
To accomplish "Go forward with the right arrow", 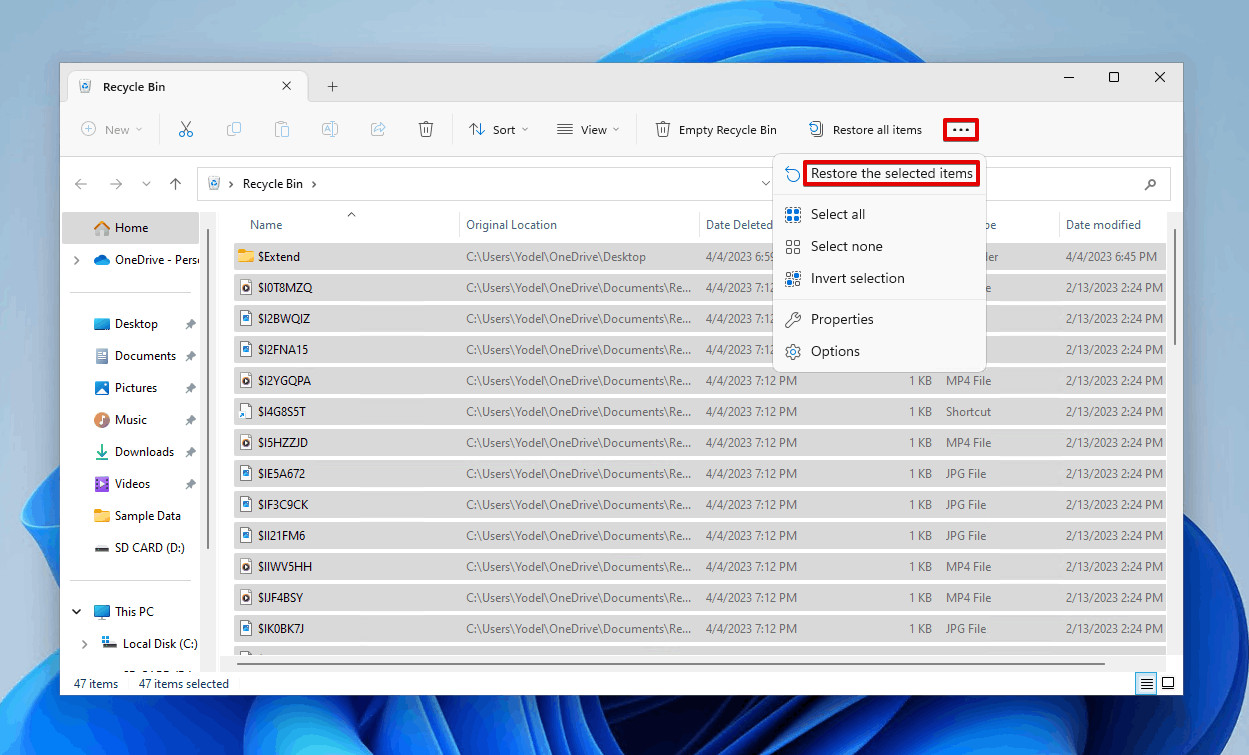I will 116,184.
